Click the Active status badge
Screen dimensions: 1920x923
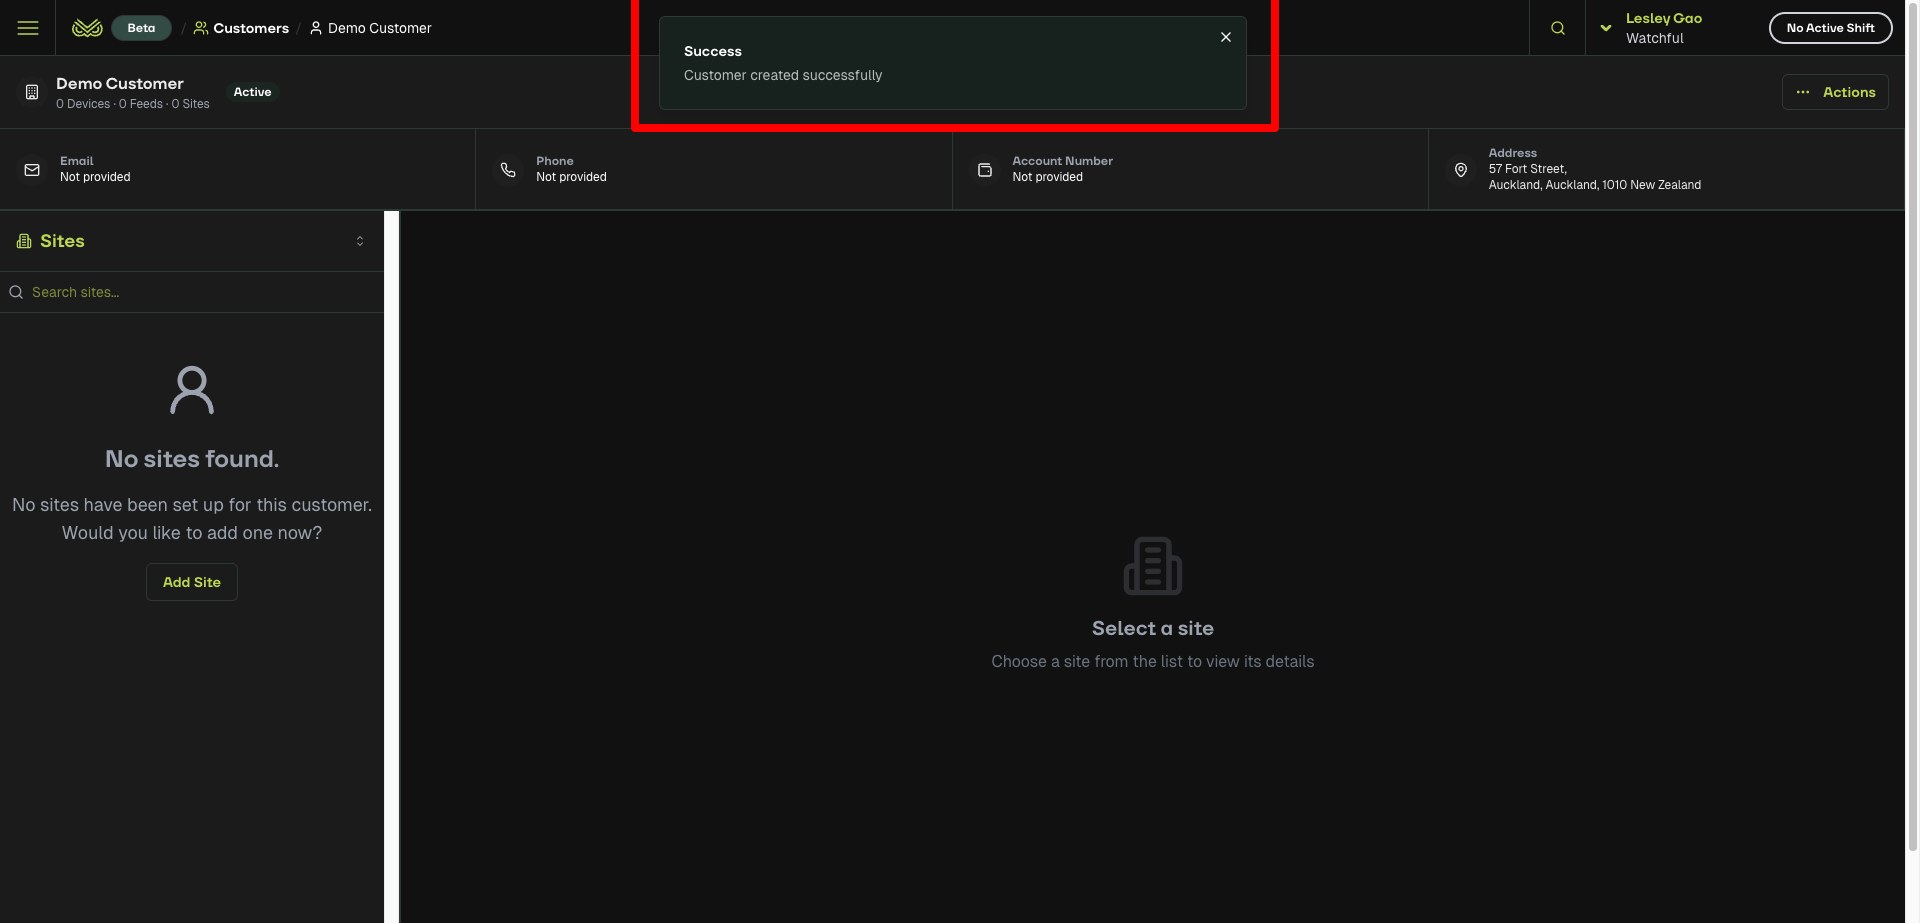click(252, 92)
